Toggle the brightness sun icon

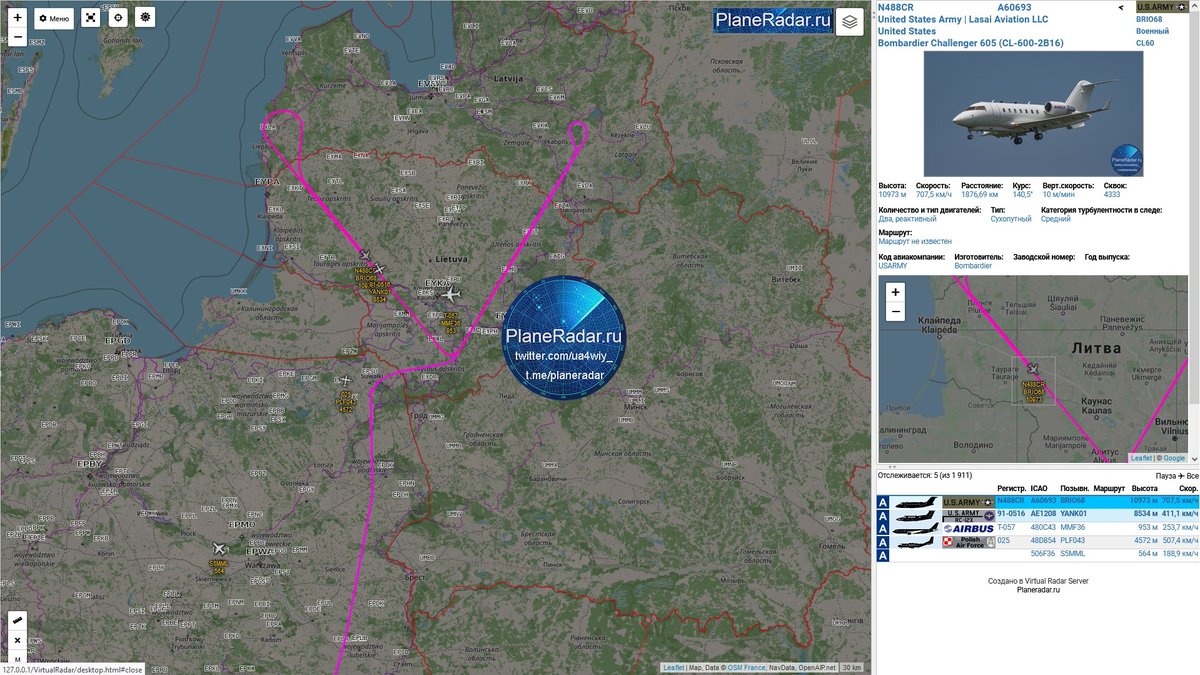tap(146, 18)
